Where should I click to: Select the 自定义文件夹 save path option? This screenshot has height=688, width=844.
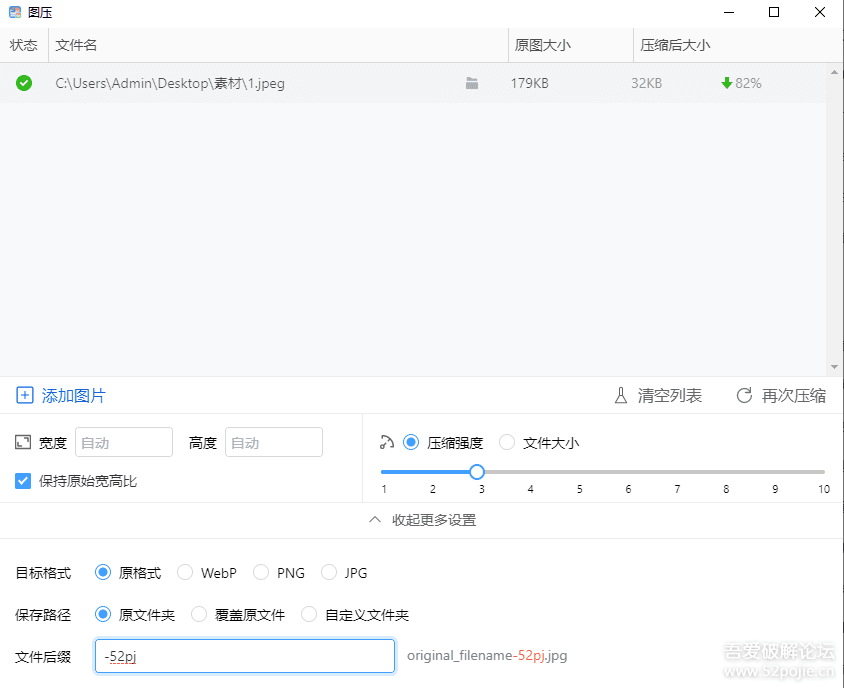[x=309, y=615]
